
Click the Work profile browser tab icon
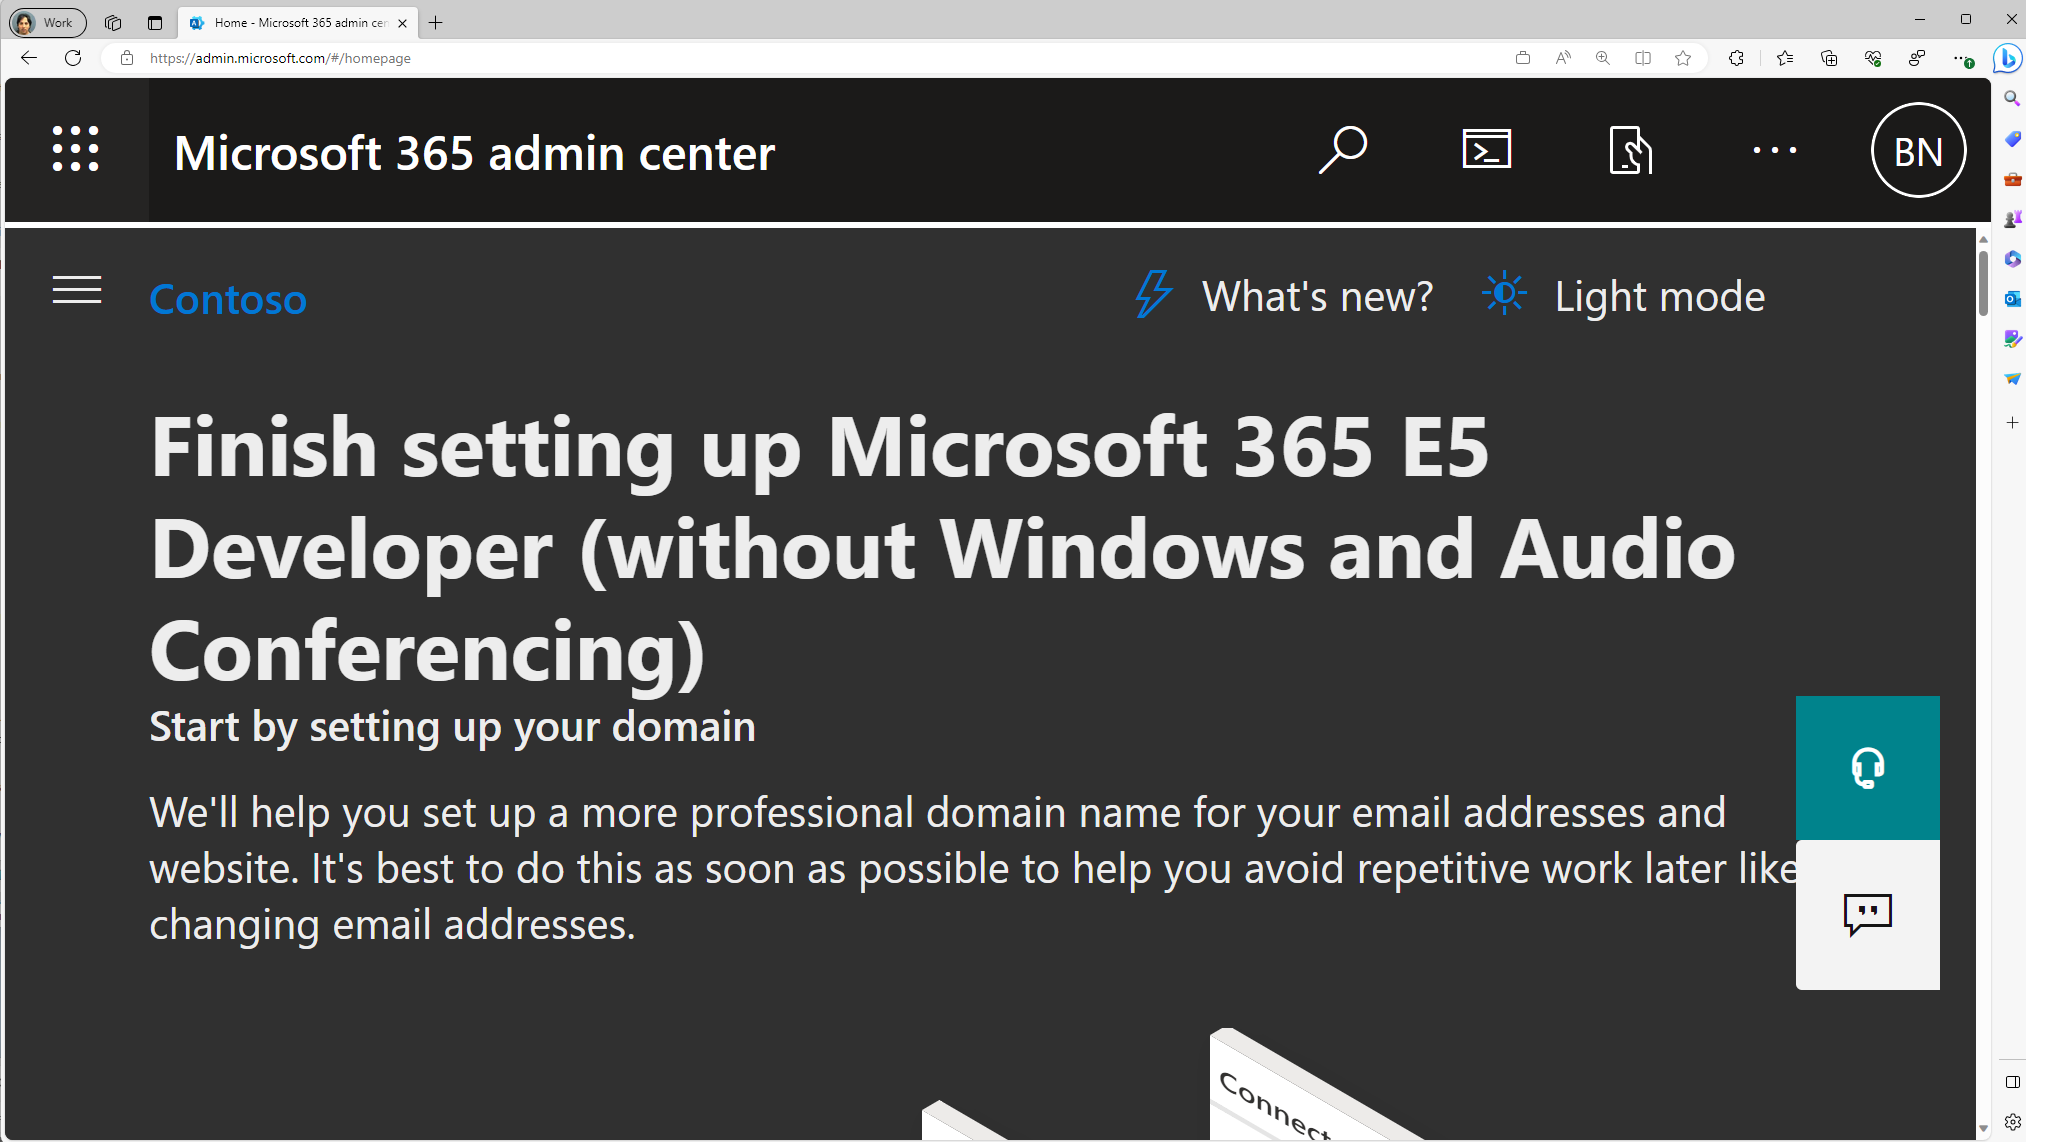tap(21, 21)
